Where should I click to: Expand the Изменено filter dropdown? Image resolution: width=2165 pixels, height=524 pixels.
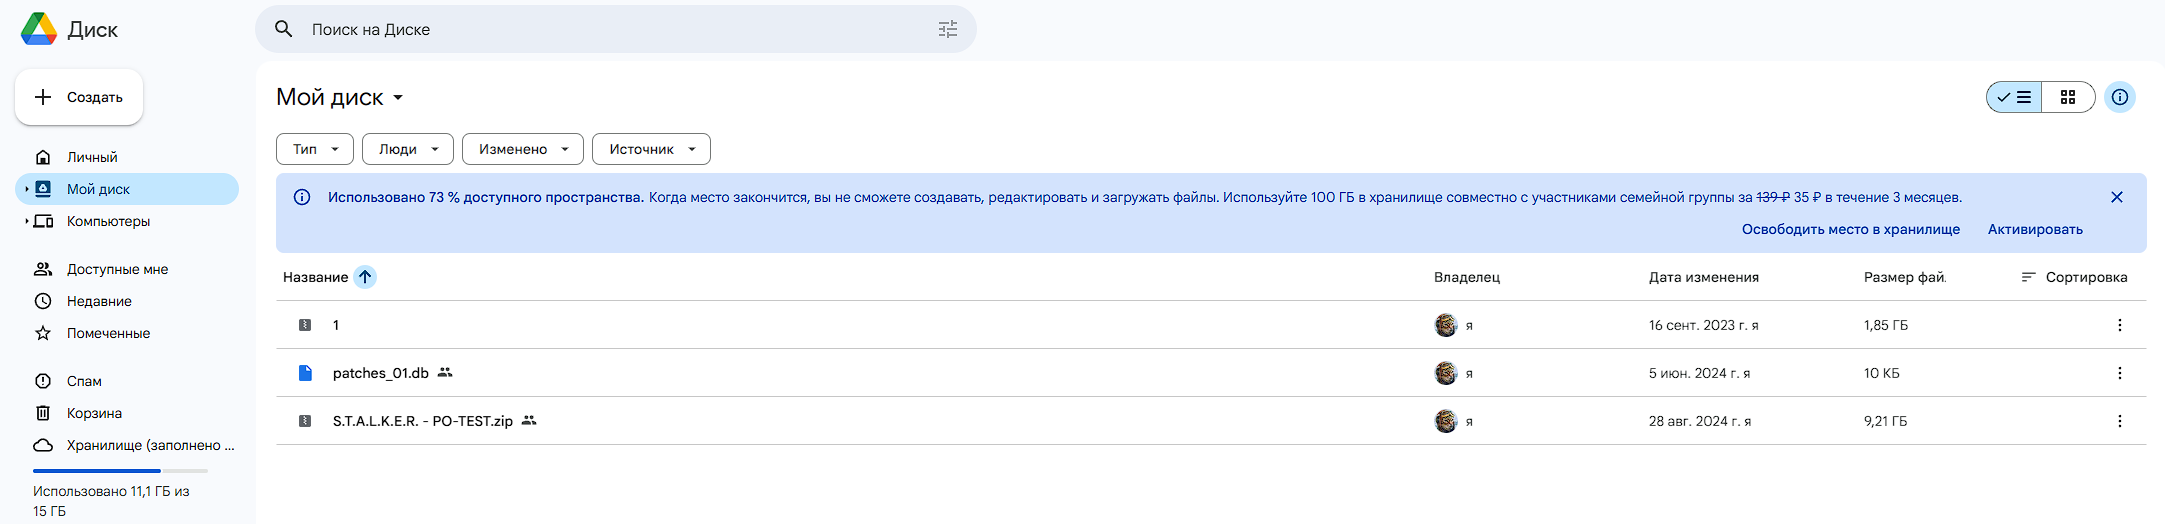click(523, 149)
